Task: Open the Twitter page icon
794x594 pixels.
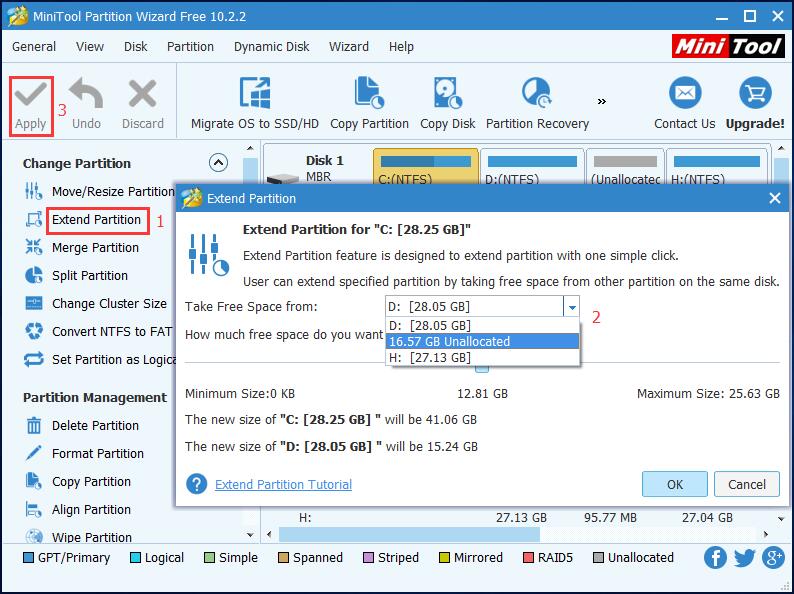Action: 744,558
